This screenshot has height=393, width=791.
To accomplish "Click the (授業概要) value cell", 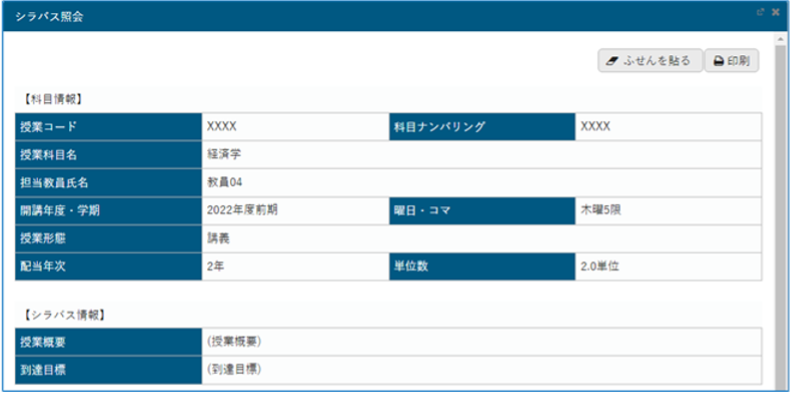I will tap(482, 342).
